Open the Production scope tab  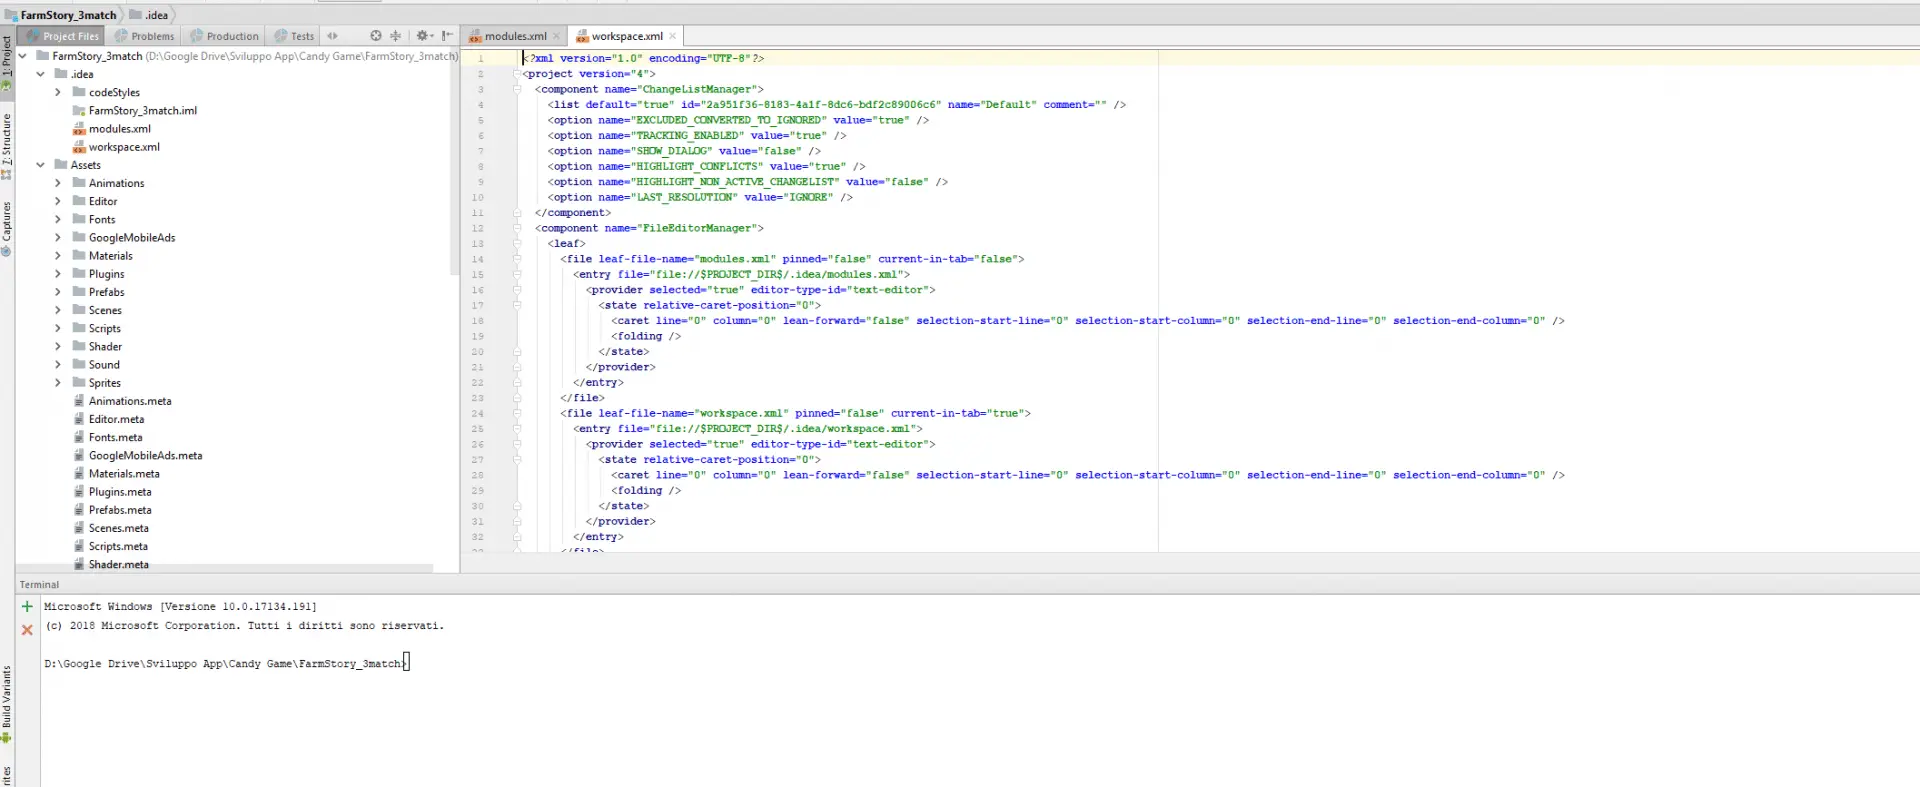(224, 36)
